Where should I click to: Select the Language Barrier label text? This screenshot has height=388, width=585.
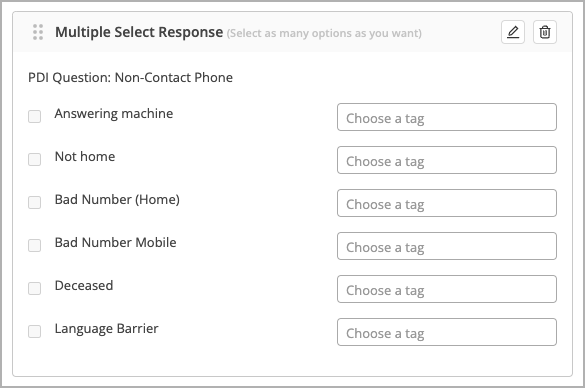107,329
